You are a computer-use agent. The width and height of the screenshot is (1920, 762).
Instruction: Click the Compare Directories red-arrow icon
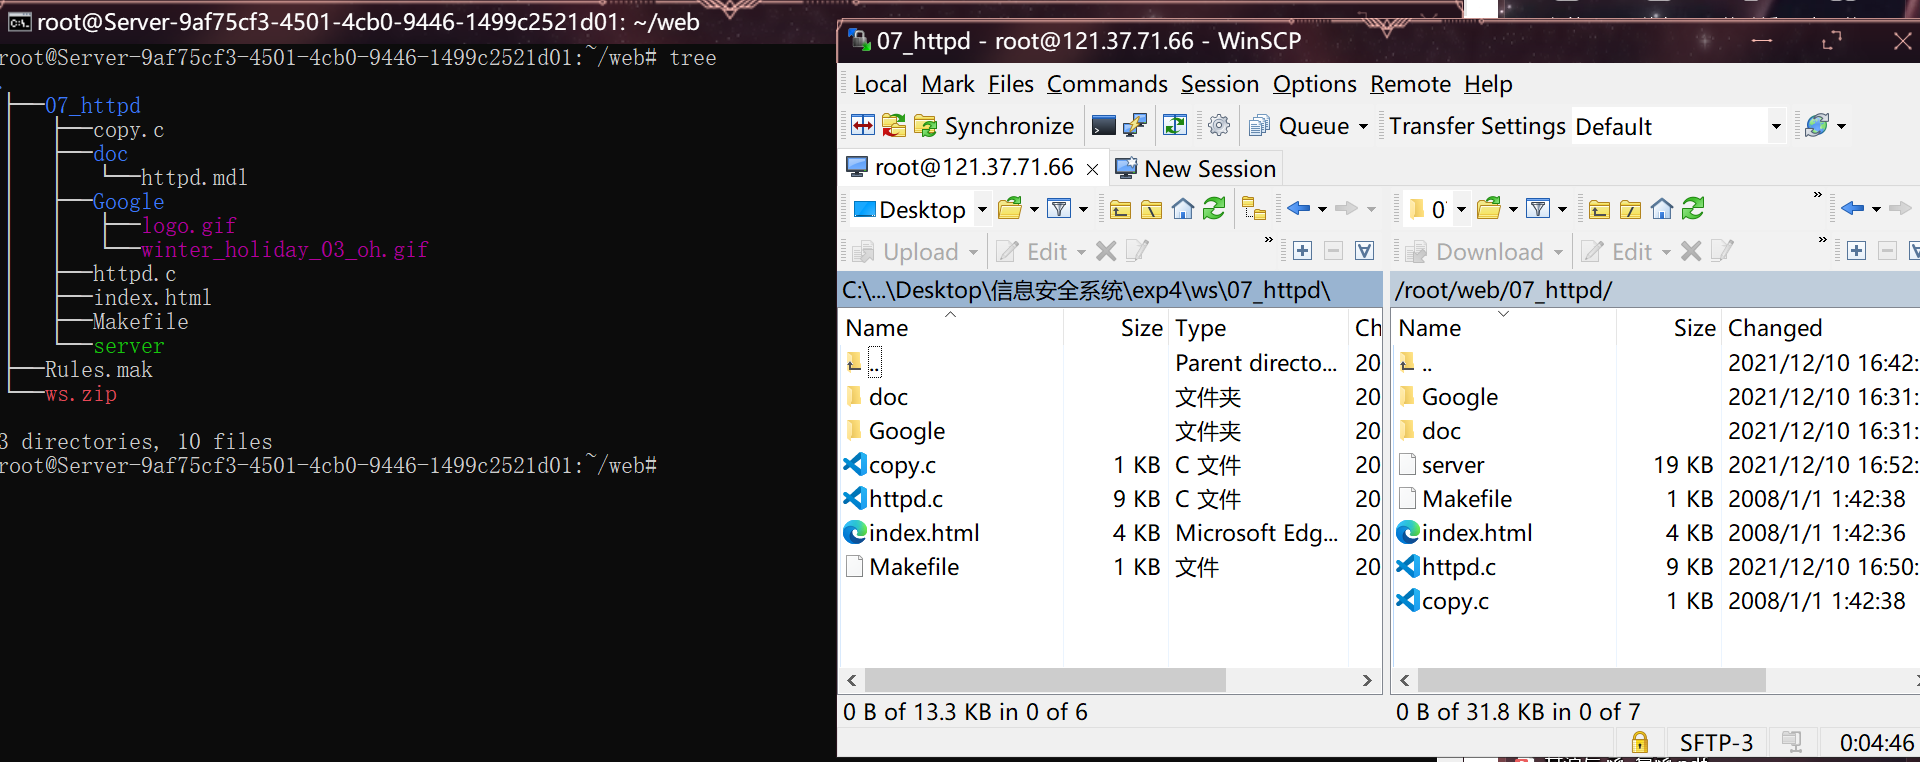click(x=862, y=125)
